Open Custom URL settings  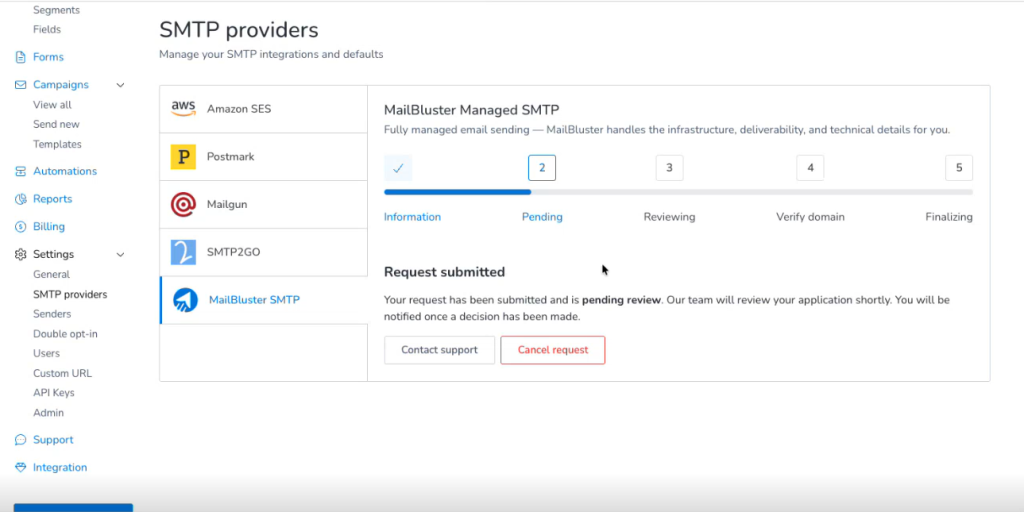[x=63, y=374]
